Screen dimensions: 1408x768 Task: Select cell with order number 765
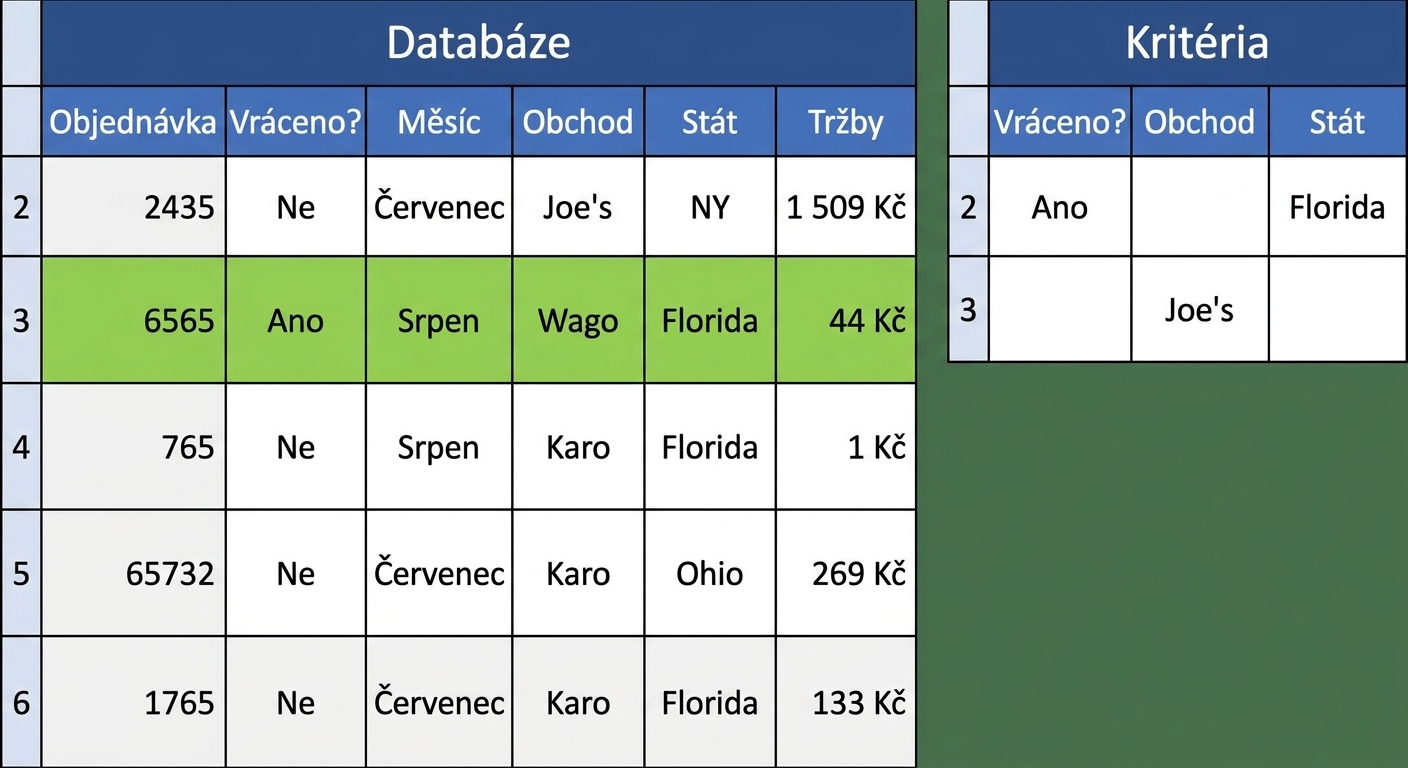pyautogui.click(x=133, y=447)
